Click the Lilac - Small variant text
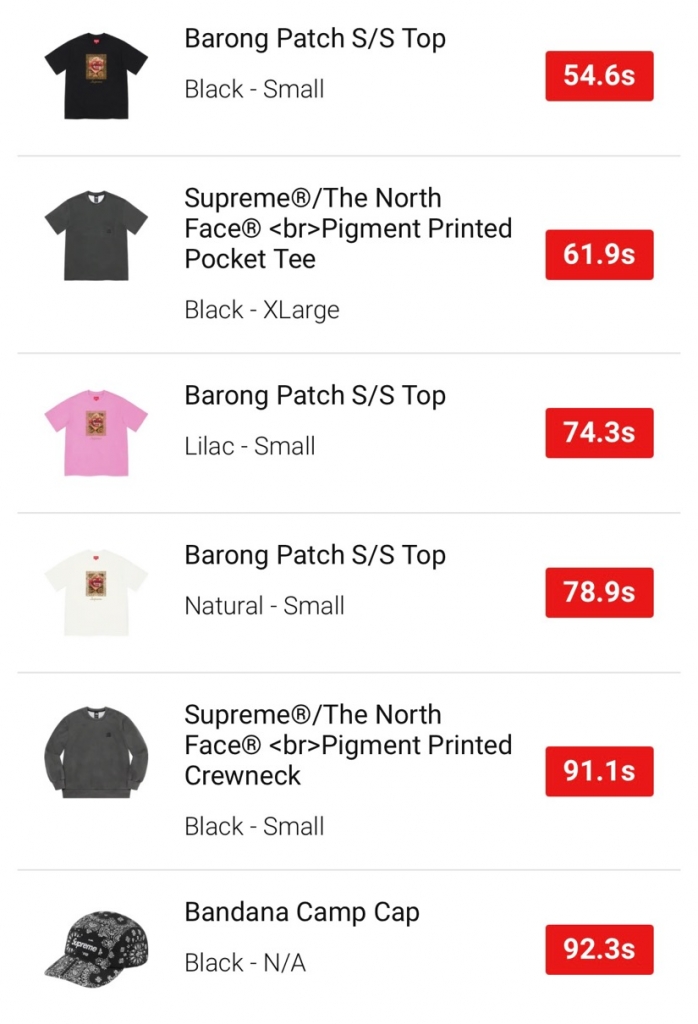The width and height of the screenshot is (698, 1024). pos(250,446)
